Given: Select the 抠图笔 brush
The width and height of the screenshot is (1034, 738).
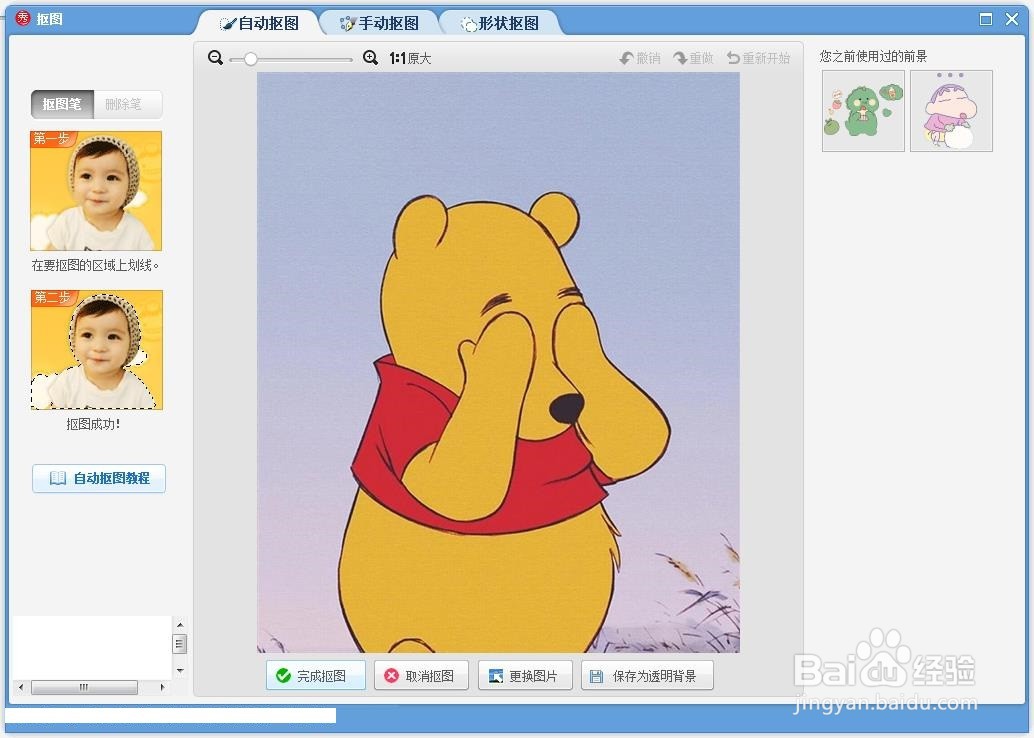Looking at the screenshot, I should coord(63,104).
